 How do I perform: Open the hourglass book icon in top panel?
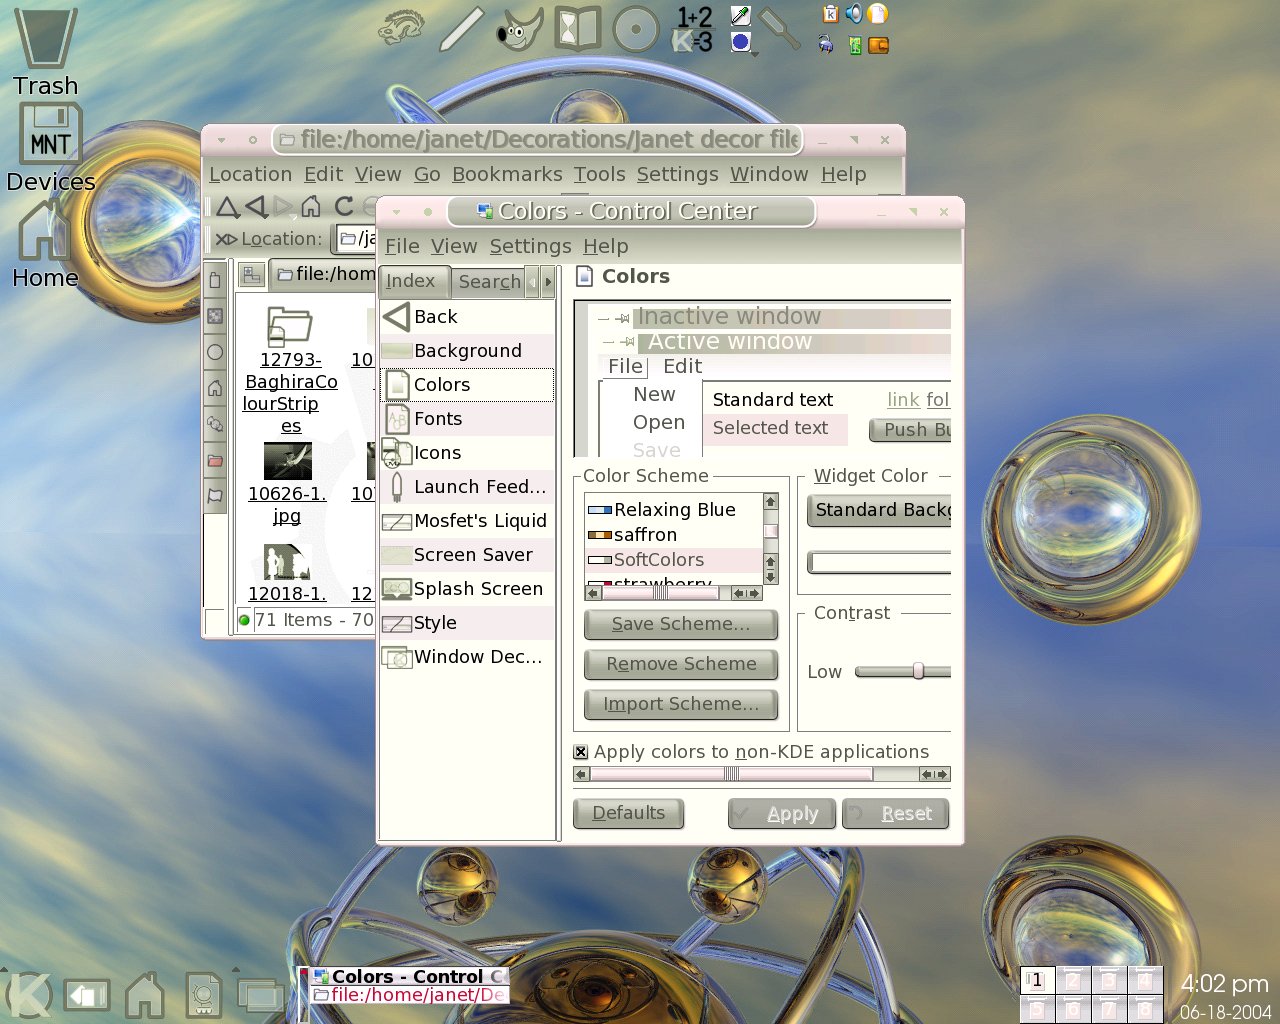(x=577, y=29)
